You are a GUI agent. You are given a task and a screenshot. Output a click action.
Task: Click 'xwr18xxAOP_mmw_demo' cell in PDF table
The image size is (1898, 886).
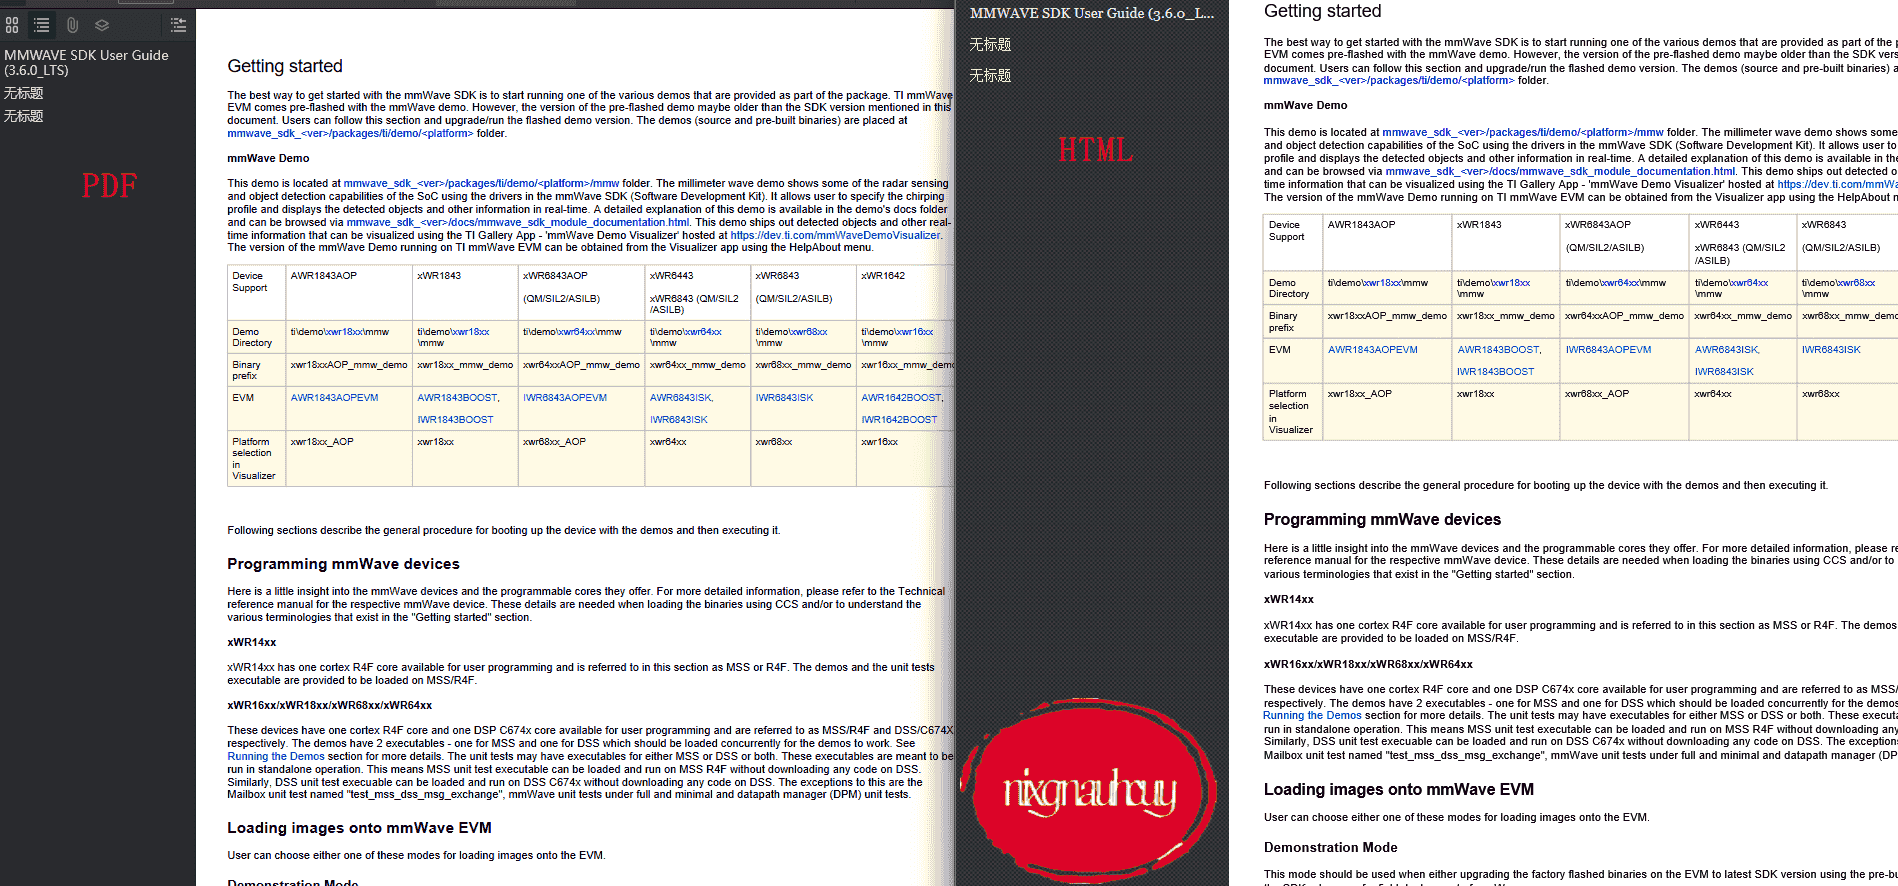(x=349, y=365)
